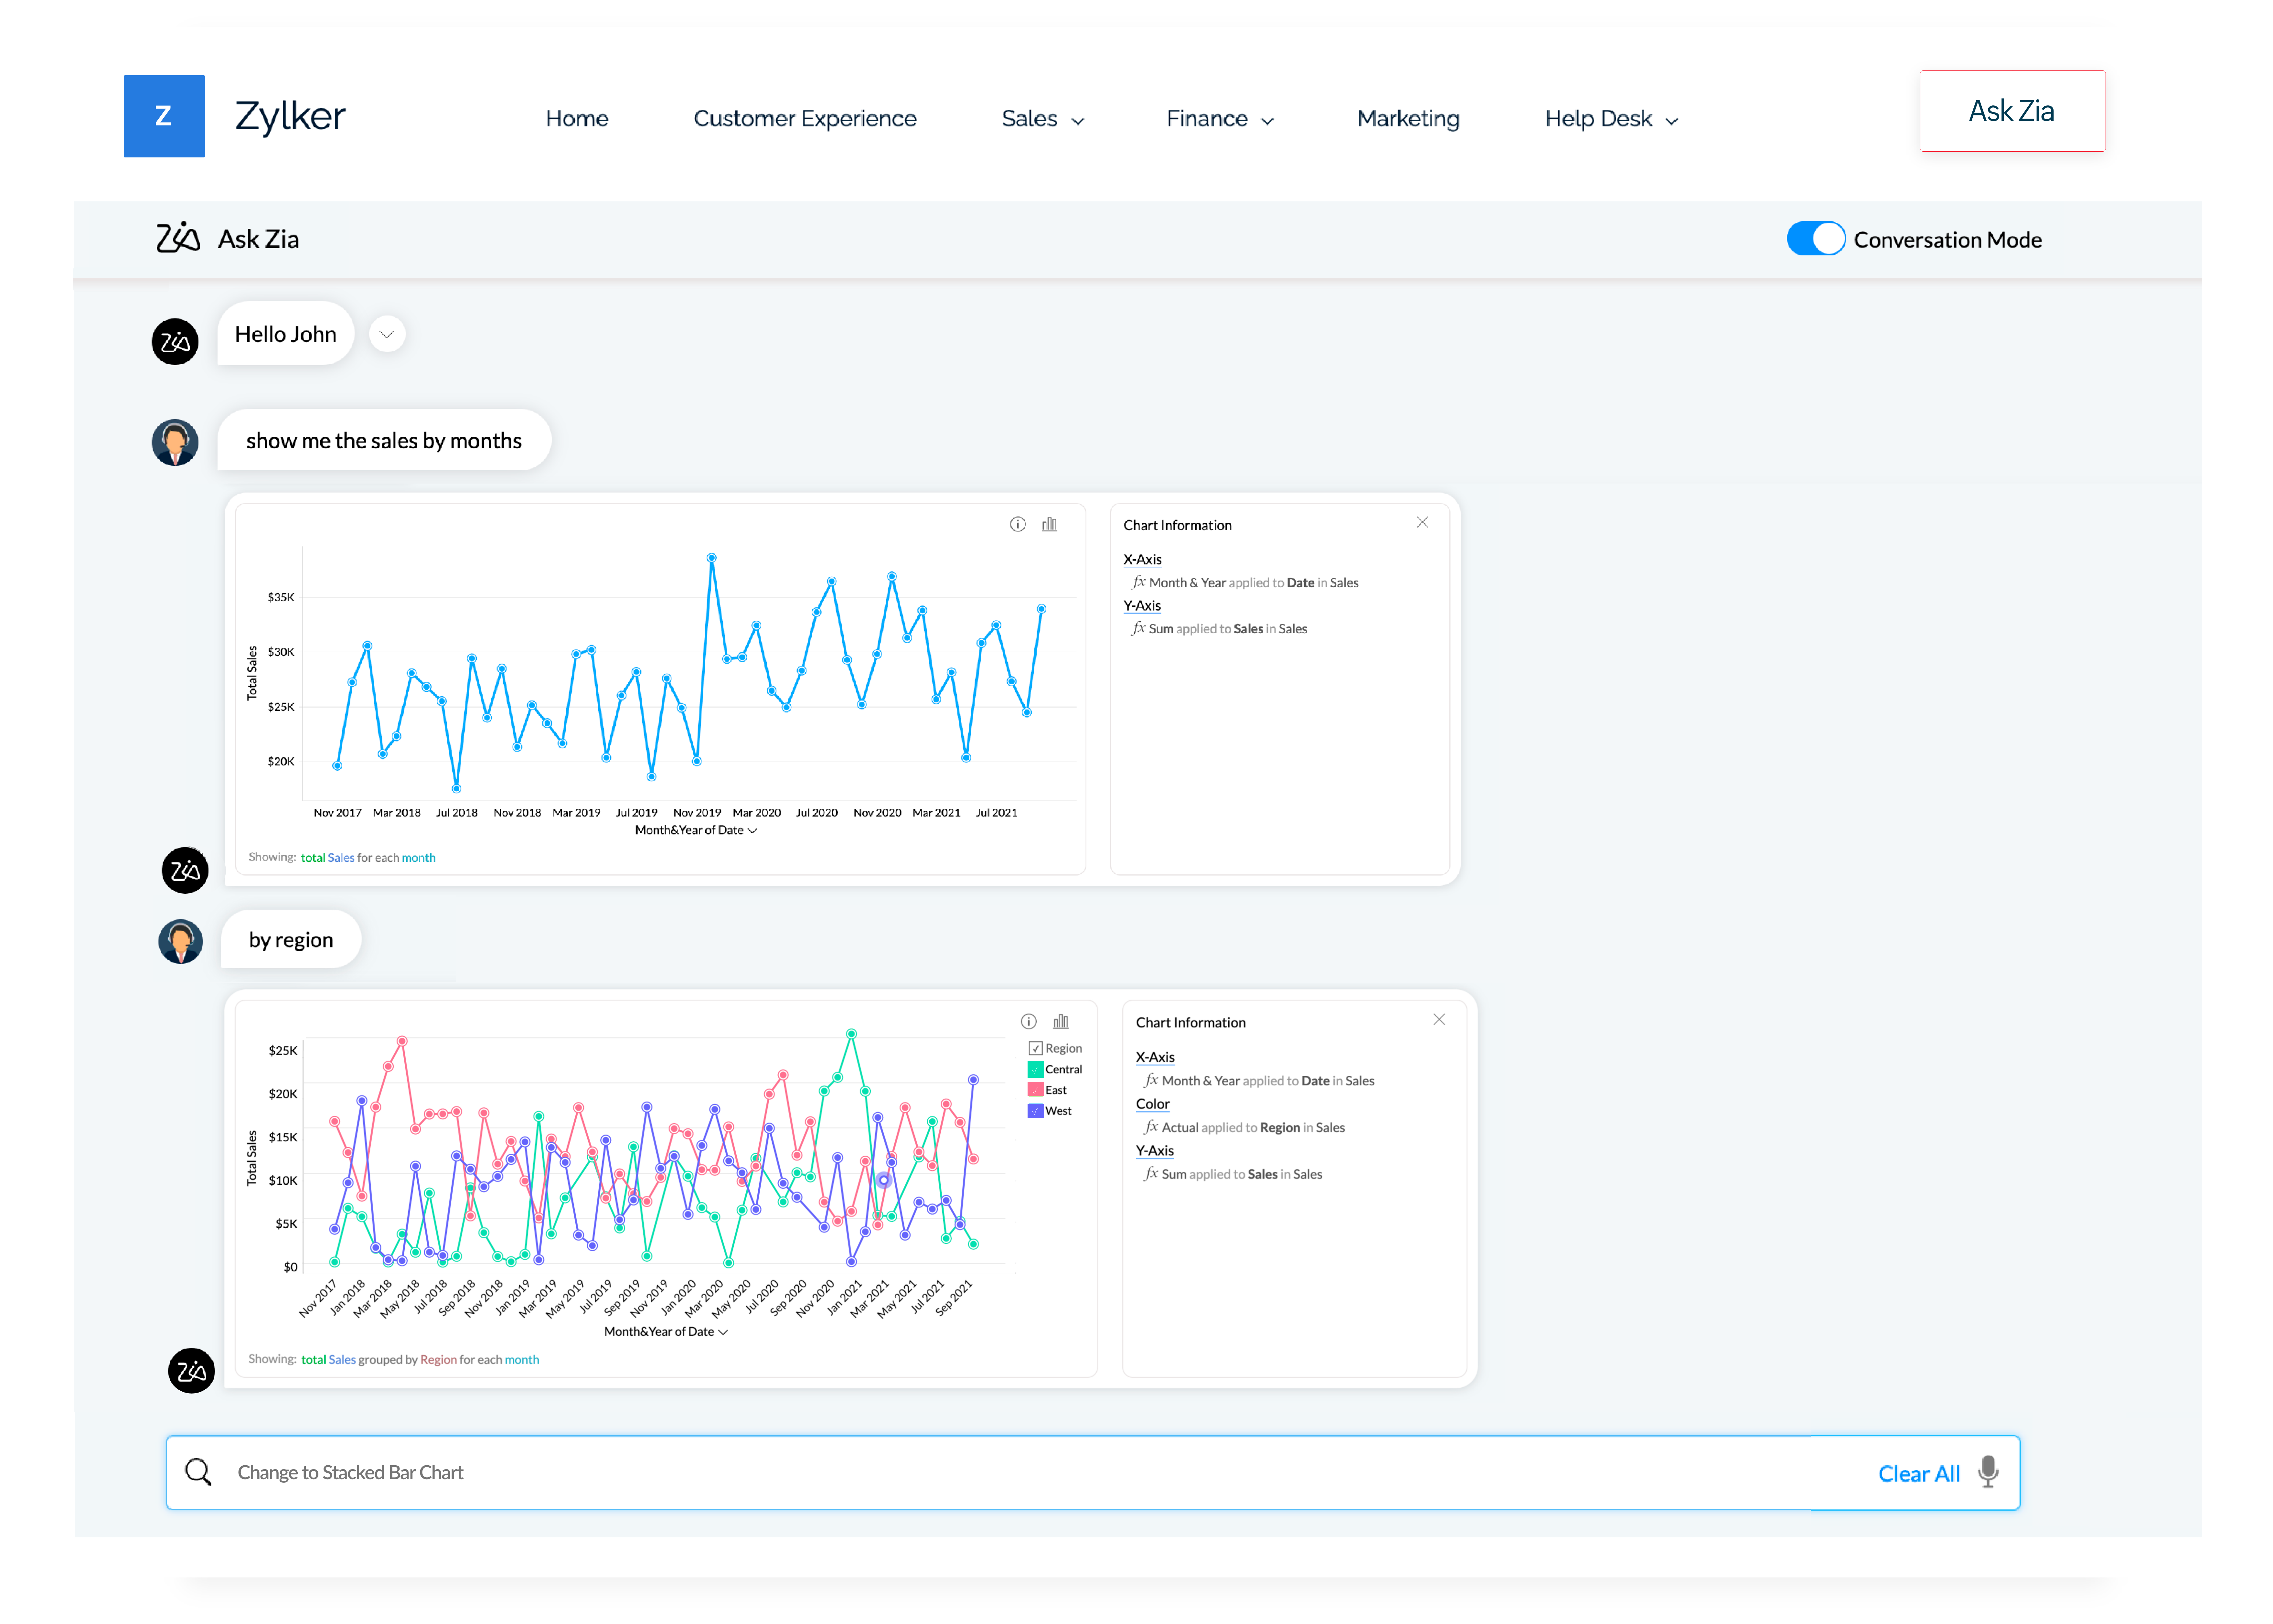
Task: Click the close icon on first chart panel
Action: point(1423,522)
